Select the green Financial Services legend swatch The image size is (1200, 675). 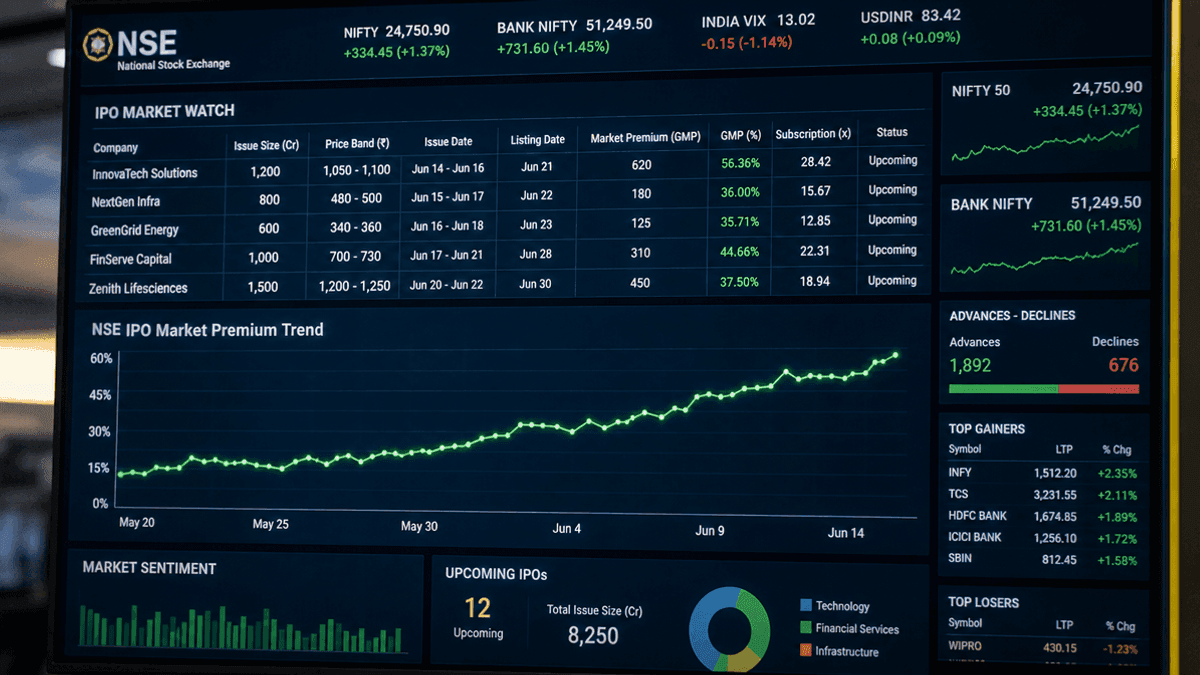[x=806, y=628]
